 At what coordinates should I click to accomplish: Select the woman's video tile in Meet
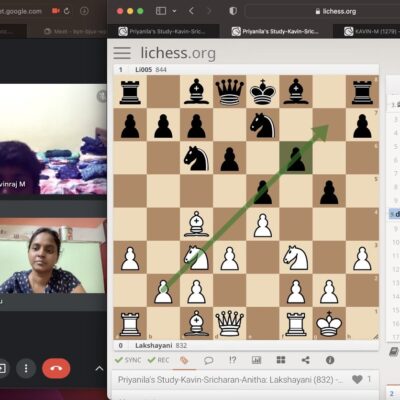(53, 256)
